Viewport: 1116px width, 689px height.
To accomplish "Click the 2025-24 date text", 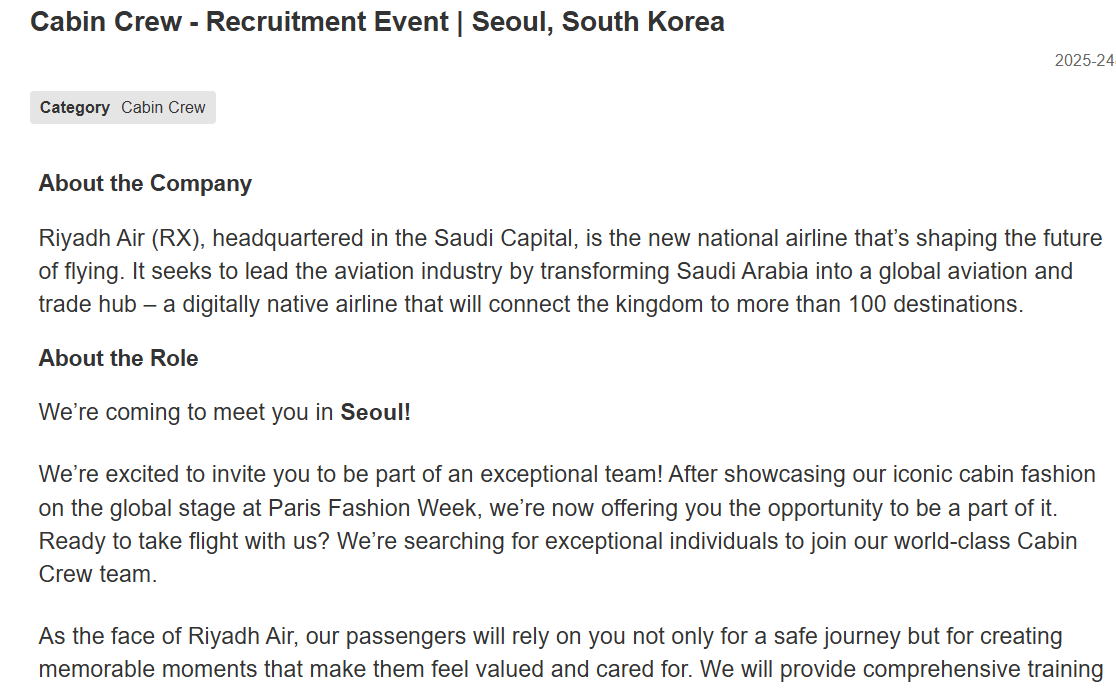I will (x=1085, y=61).
